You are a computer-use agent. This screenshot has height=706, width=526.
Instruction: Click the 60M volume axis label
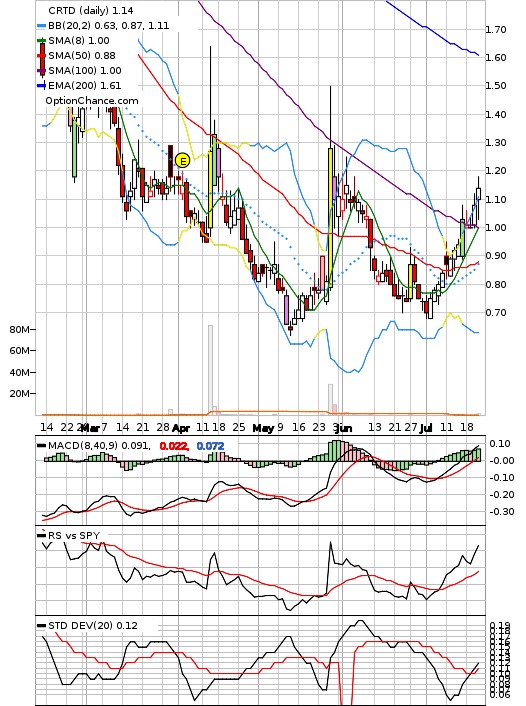click(19, 350)
